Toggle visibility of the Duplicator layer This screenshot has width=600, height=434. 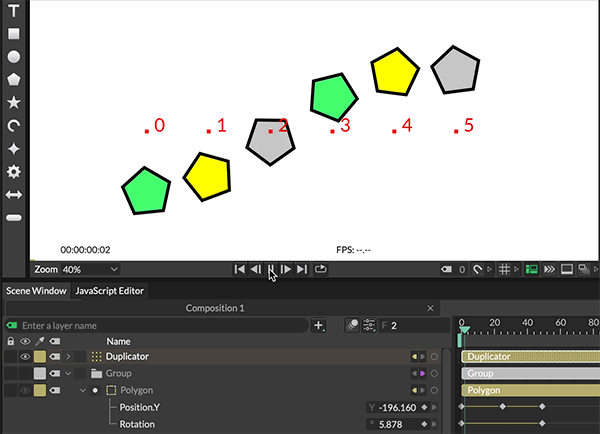(25, 357)
